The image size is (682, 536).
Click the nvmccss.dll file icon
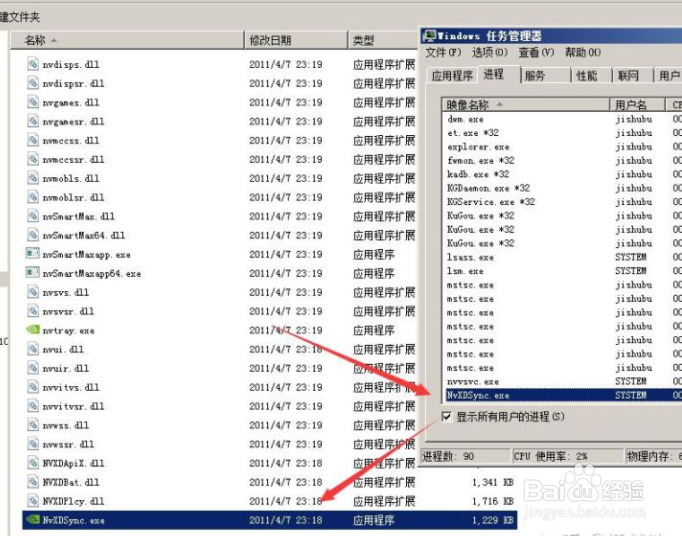(33, 140)
